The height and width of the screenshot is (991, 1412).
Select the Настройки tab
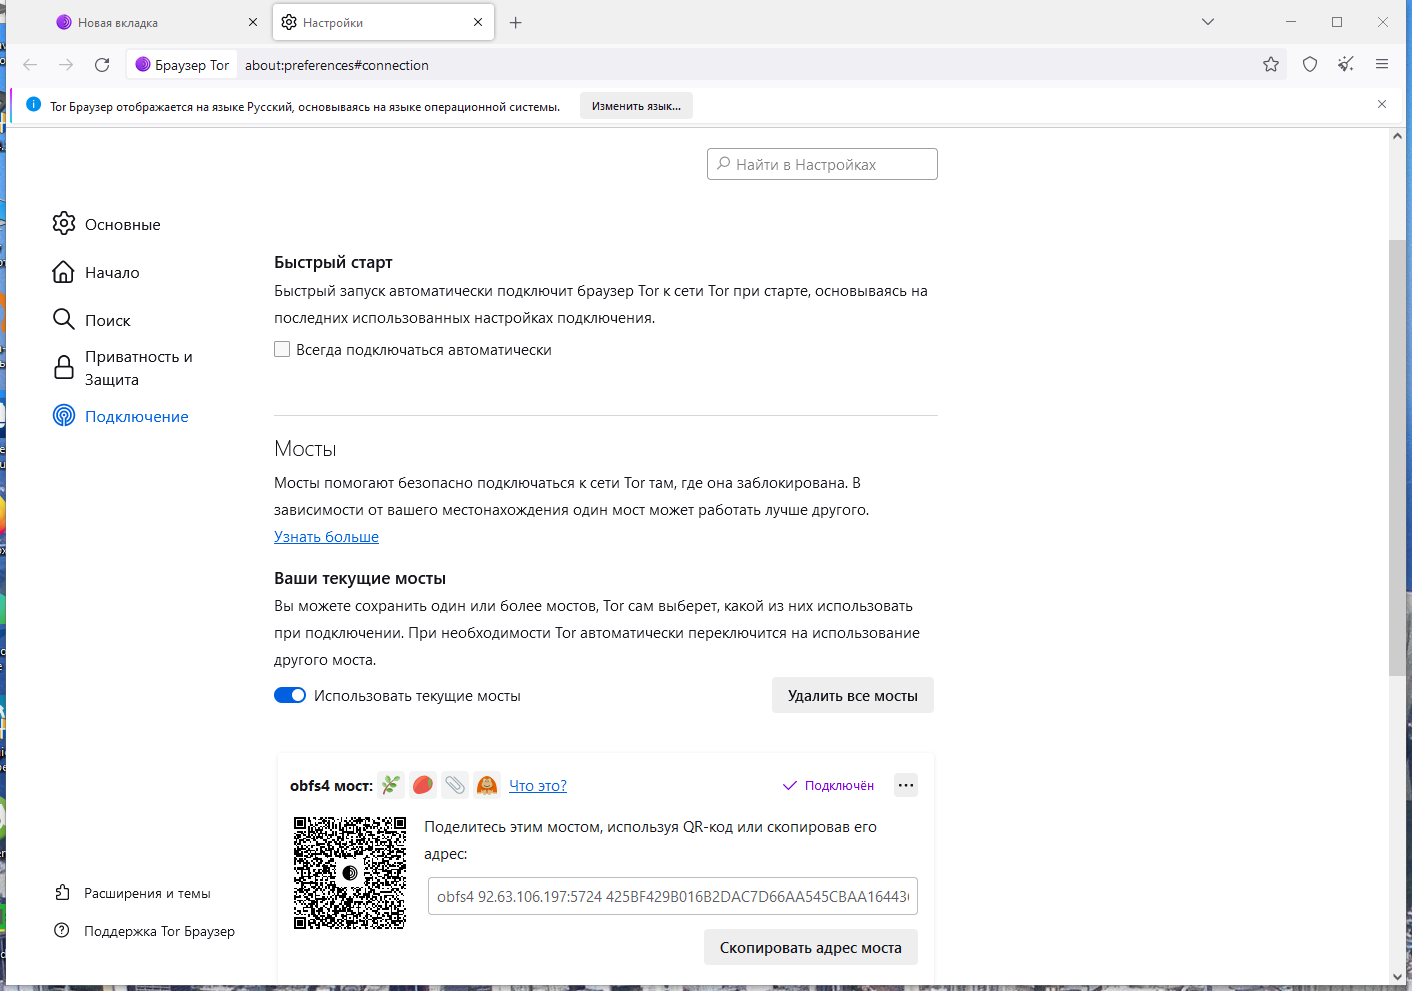tap(383, 22)
